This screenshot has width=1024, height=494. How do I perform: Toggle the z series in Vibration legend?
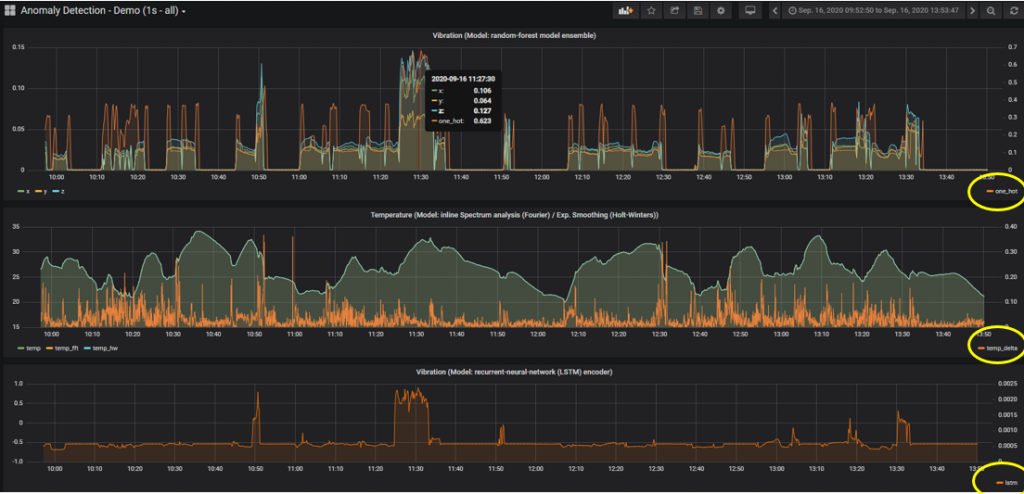[x=61, y=190]
